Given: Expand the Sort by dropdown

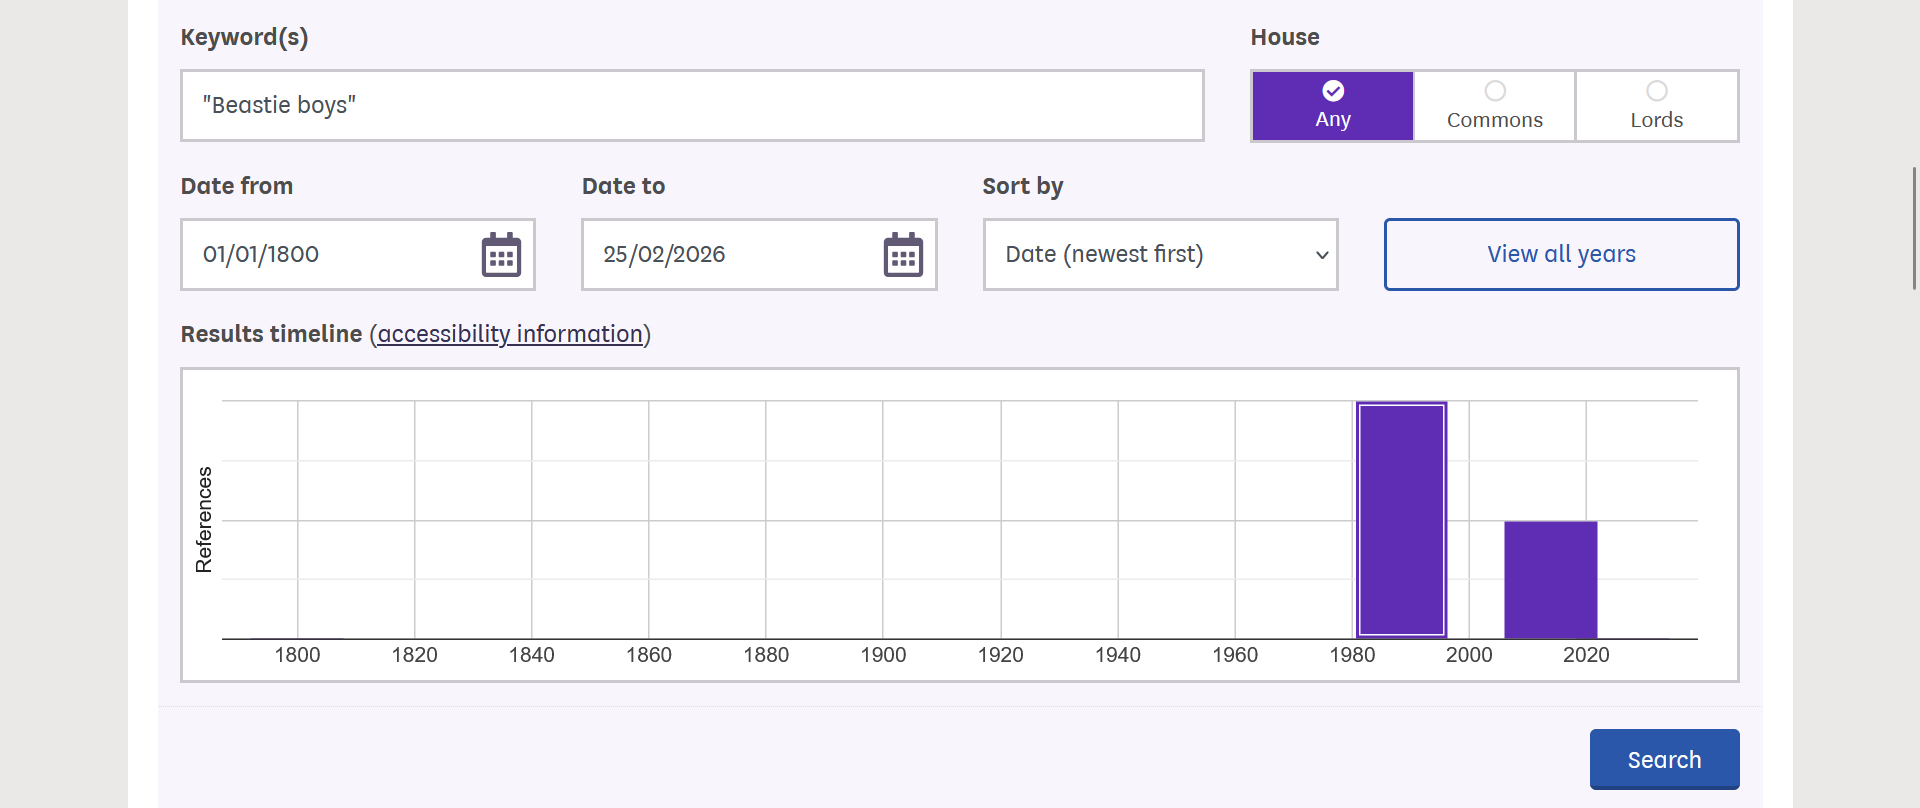Looking at the screenshot, I should (1160, 255).
